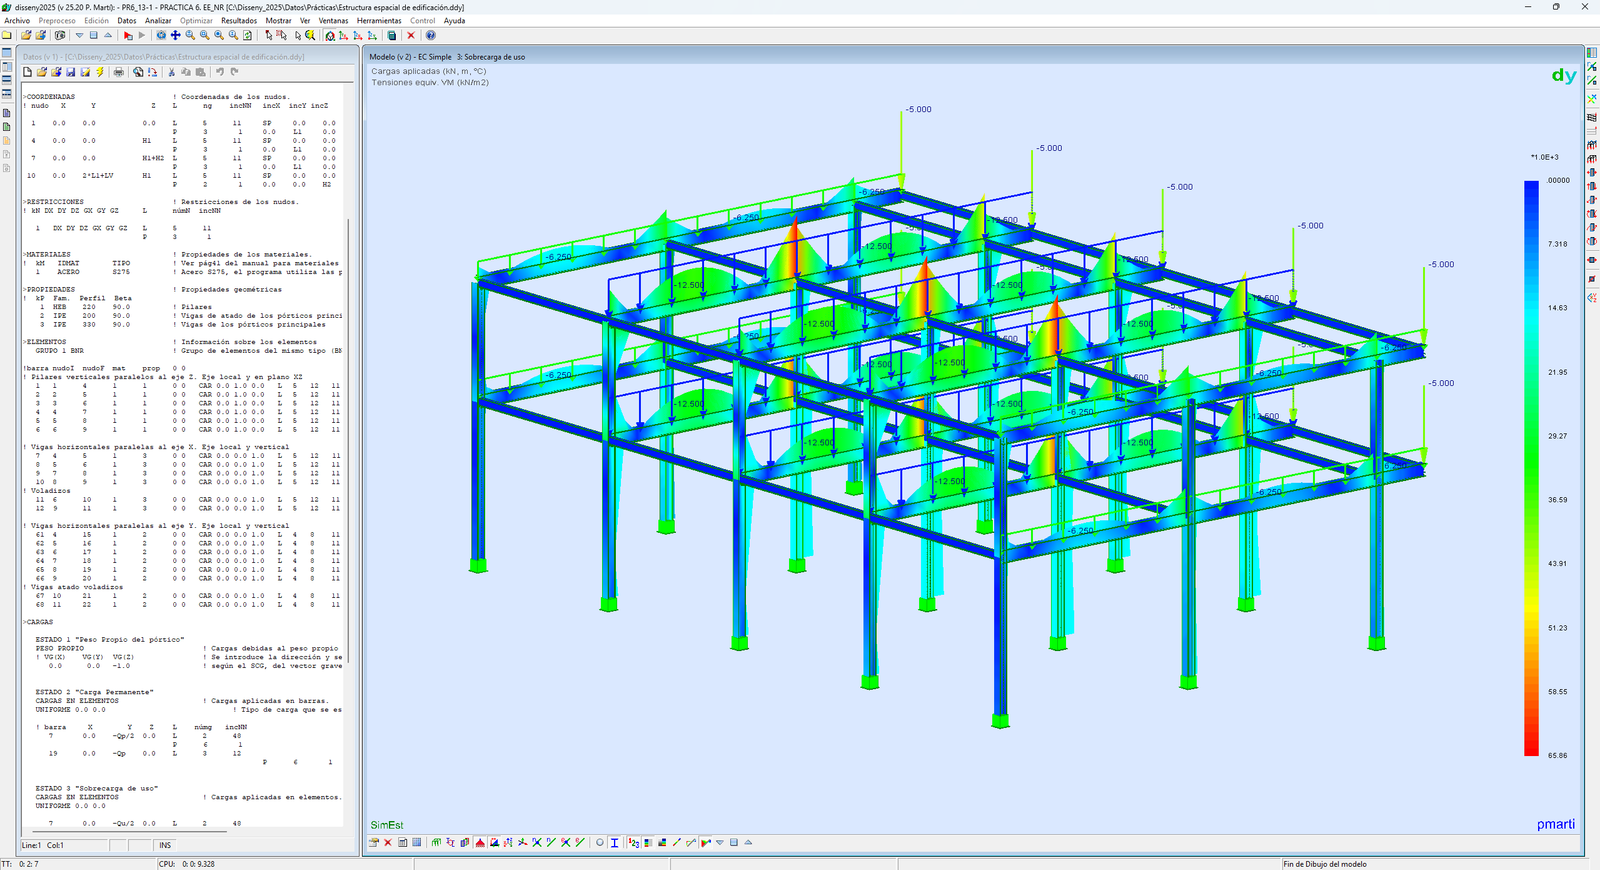Click the red run analysis play icon
Screen dimensions: 1600x870
(128, 35)
